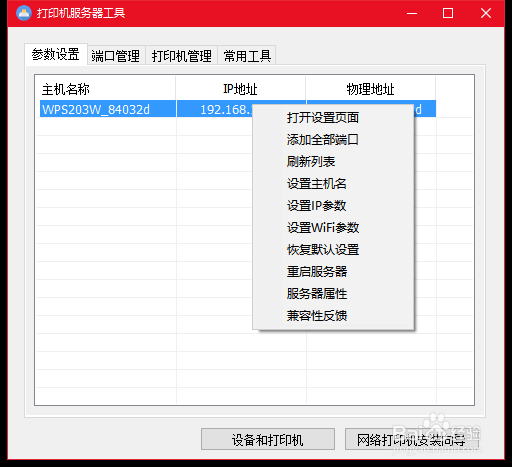The image size is (512, 467).
Task: Choose 打开设置页面 from context menu
Action: 333,118
